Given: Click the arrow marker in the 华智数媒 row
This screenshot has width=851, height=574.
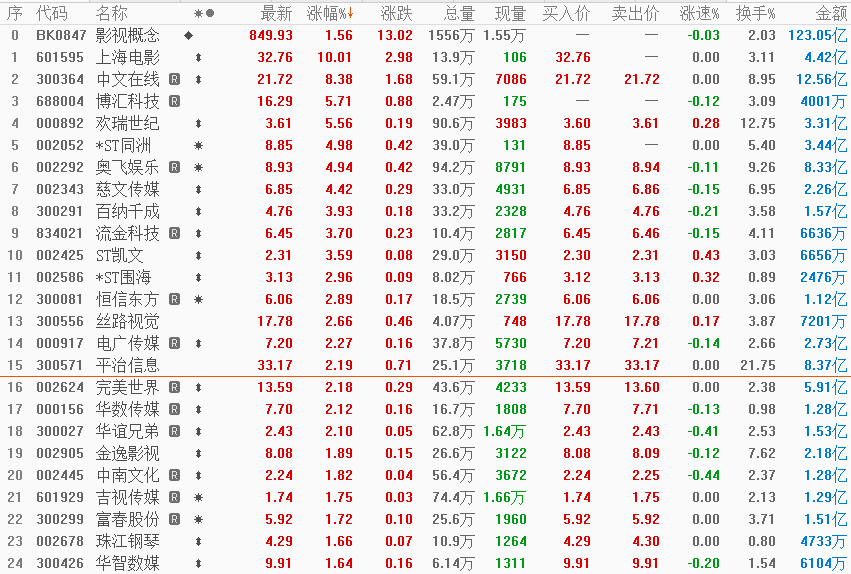Looking at the screenshot, I should click(x=198, y=563).
